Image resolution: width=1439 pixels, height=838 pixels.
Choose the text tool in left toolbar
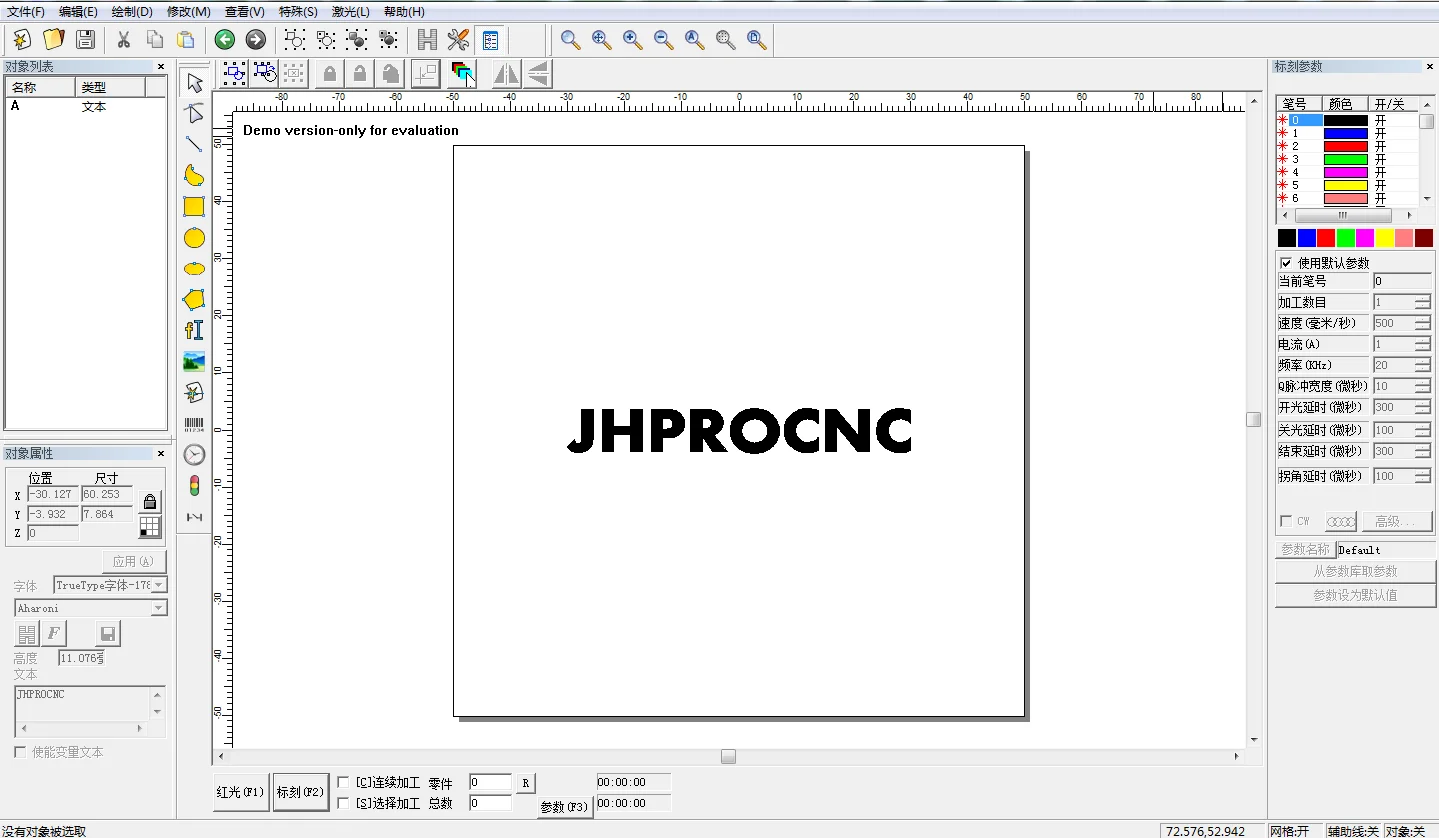point(194,330)
